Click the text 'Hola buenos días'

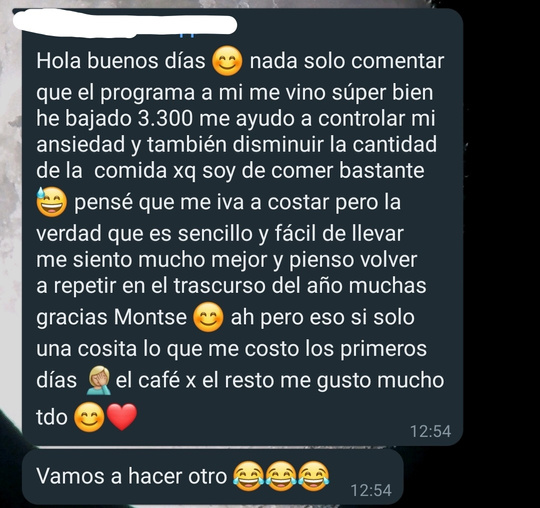(x=121, y=61)
